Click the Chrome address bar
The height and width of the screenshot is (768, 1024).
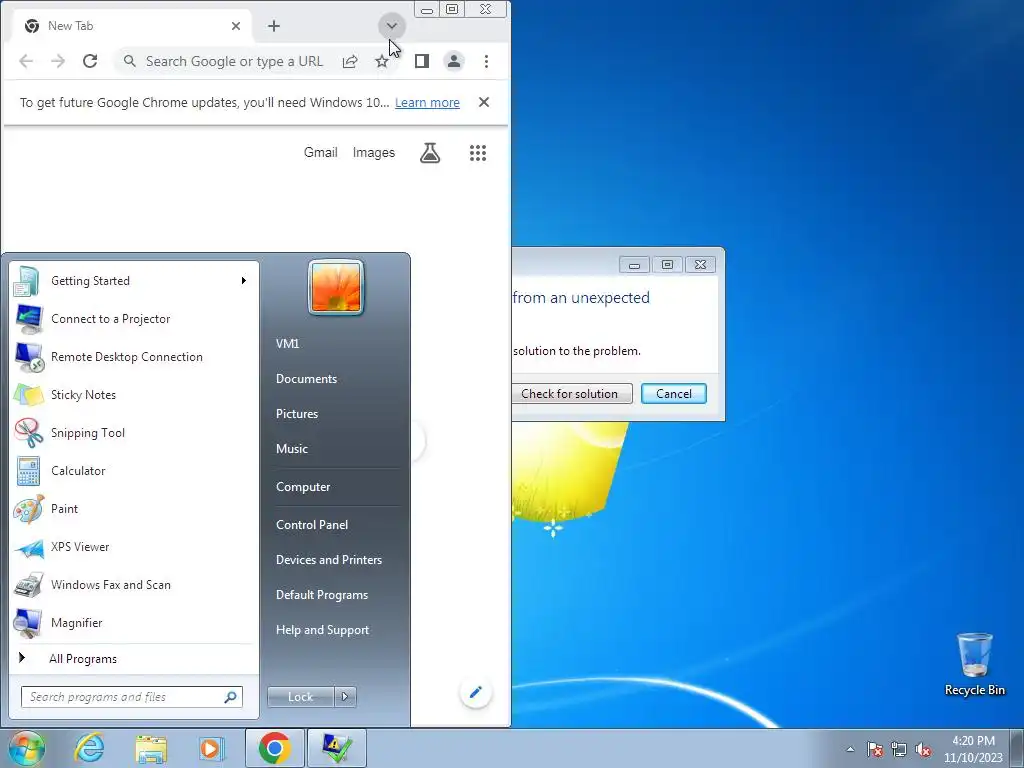(x=234, y=61)
